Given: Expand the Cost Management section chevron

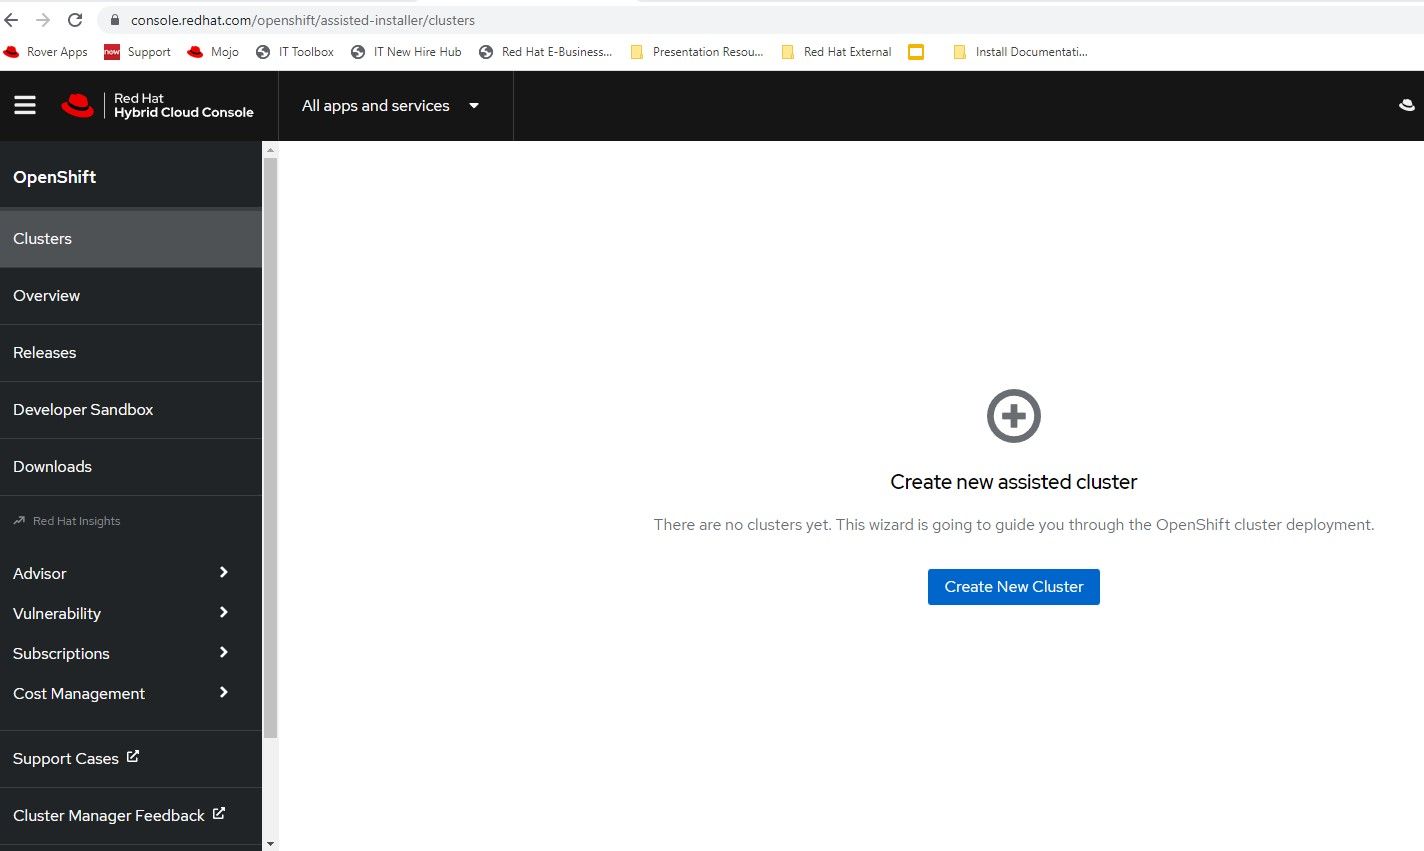Looking at the screenshot, I should (x=224, y=692).
